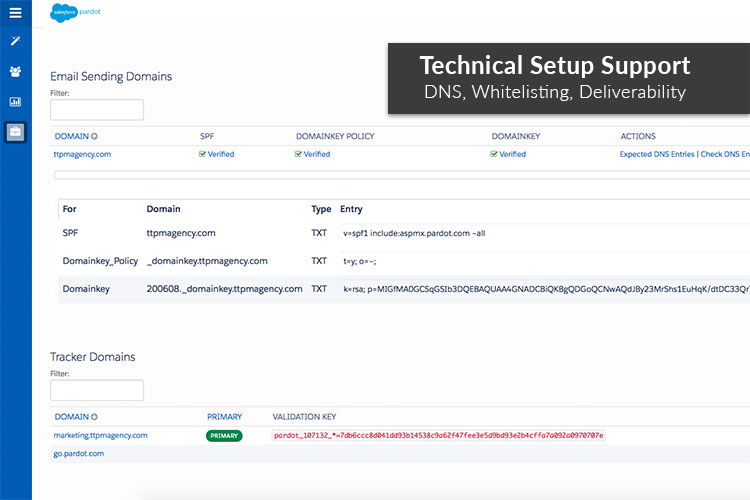Open the Reports chart icon in sidebar

pyautogui.click(x=15, y=101)
